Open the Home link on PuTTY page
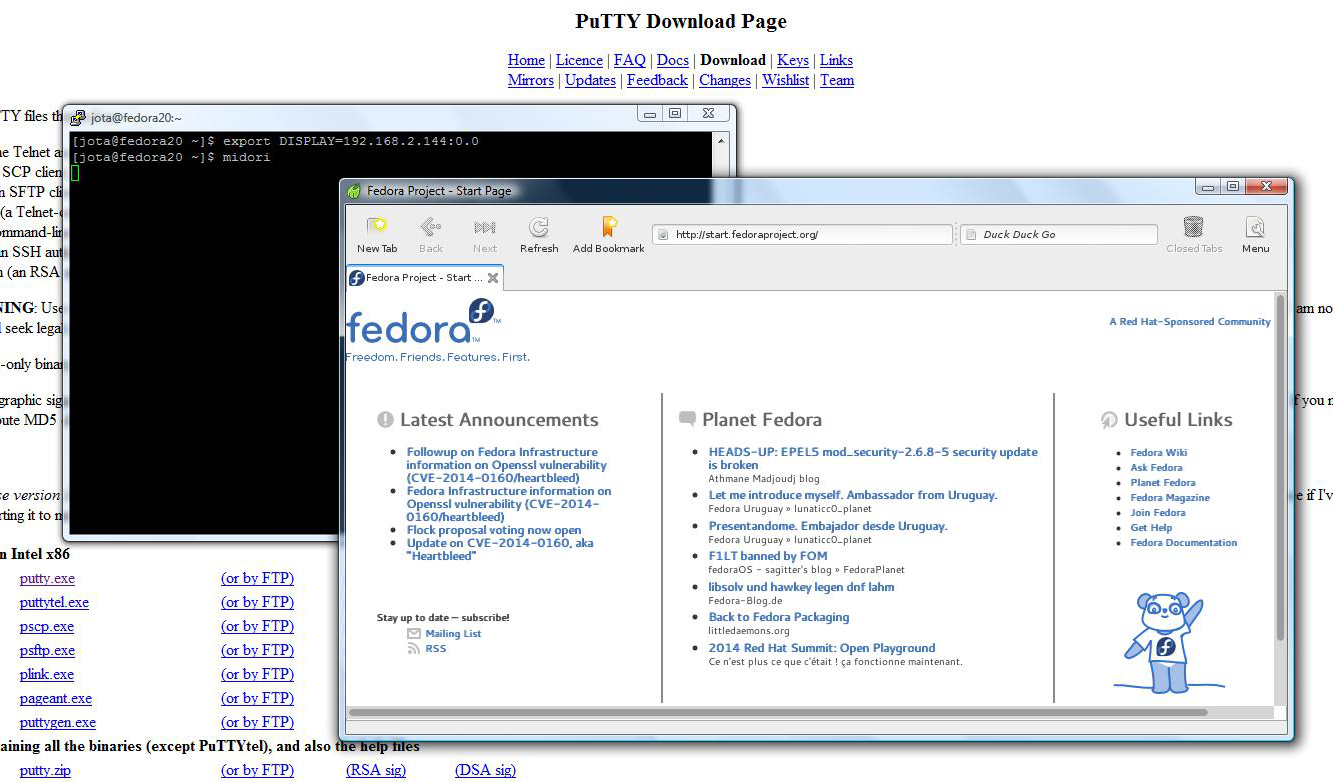This screenshot has width=1333, height=782. [526, 60]
